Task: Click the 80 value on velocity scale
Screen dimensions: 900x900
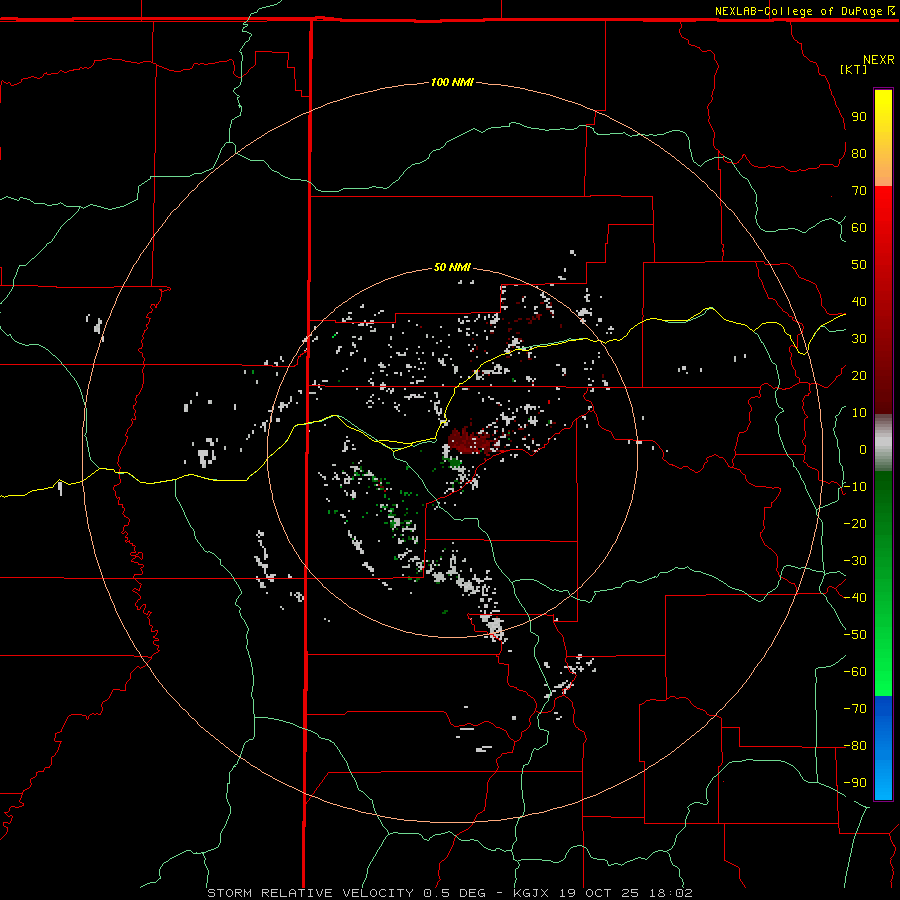Action: (859, 153)
